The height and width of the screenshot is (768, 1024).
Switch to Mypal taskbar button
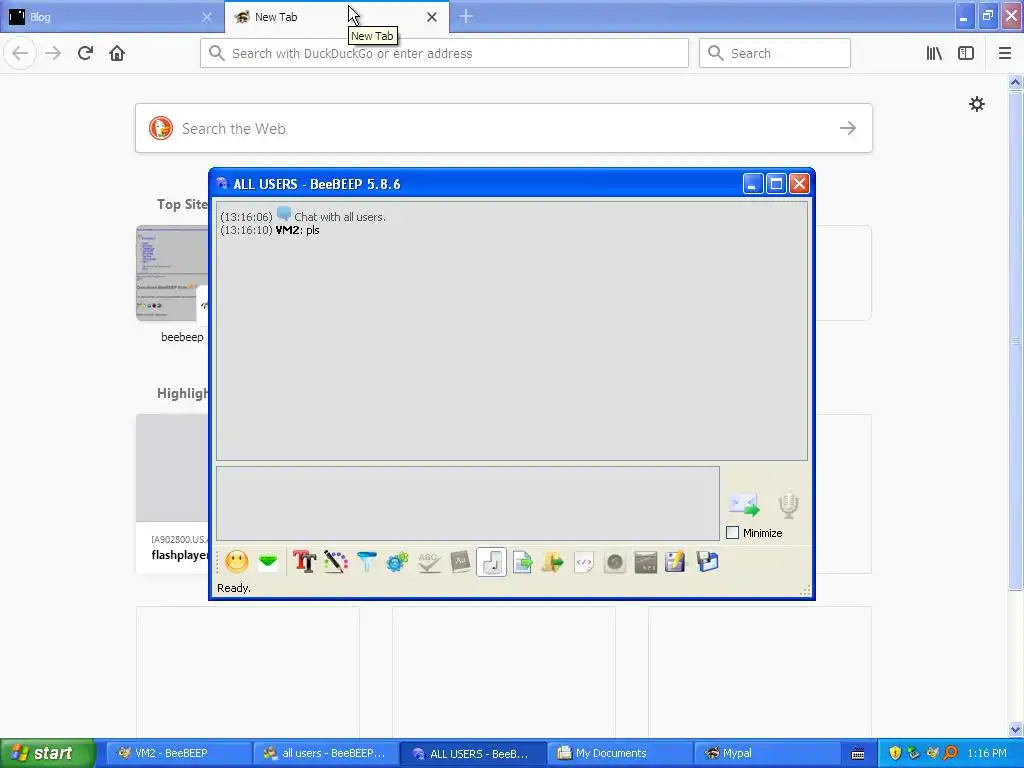[x=767, y=753]
